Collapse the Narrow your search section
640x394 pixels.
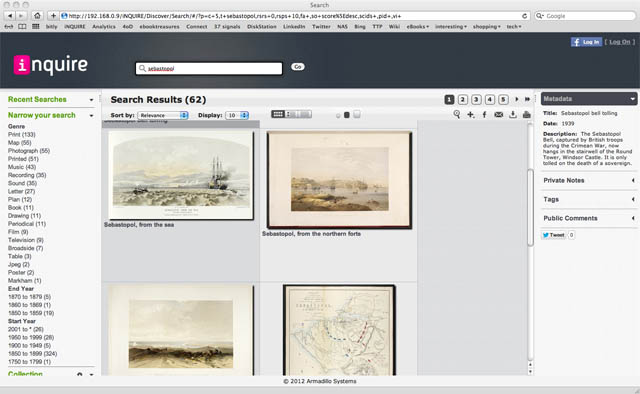click(x=91, y=116)
